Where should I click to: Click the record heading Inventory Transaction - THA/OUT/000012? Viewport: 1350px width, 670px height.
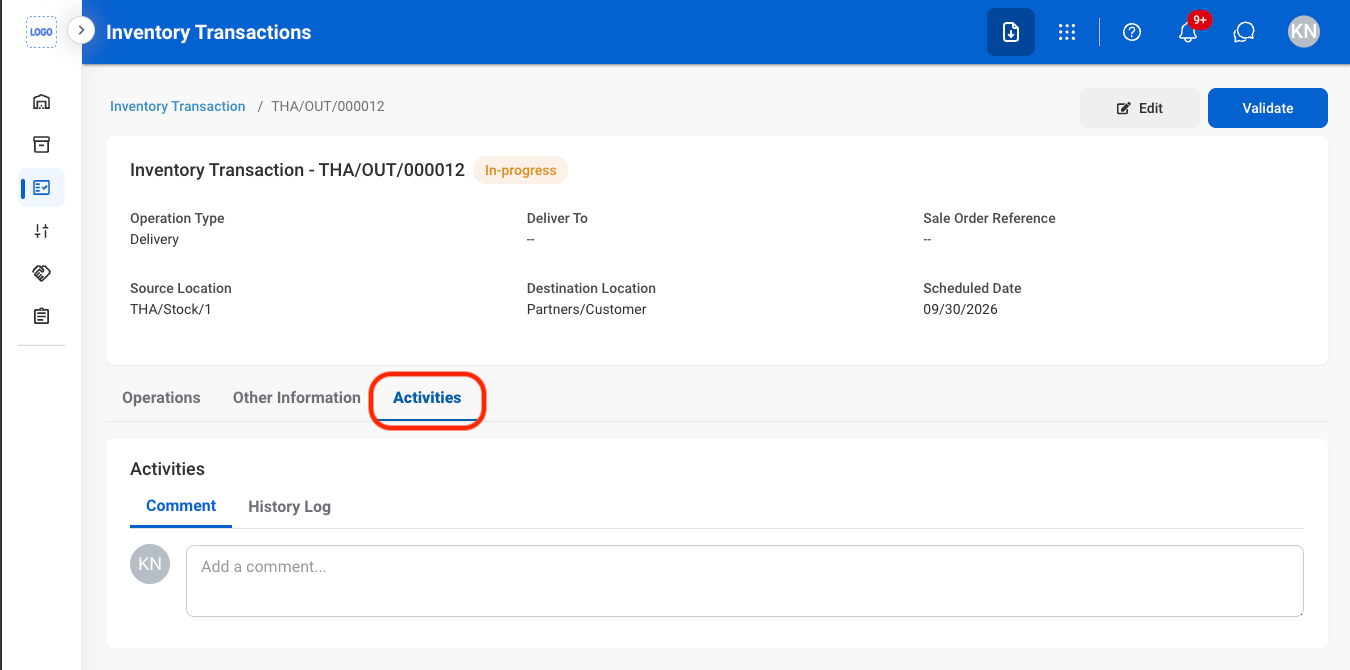(x=297, y=170)
